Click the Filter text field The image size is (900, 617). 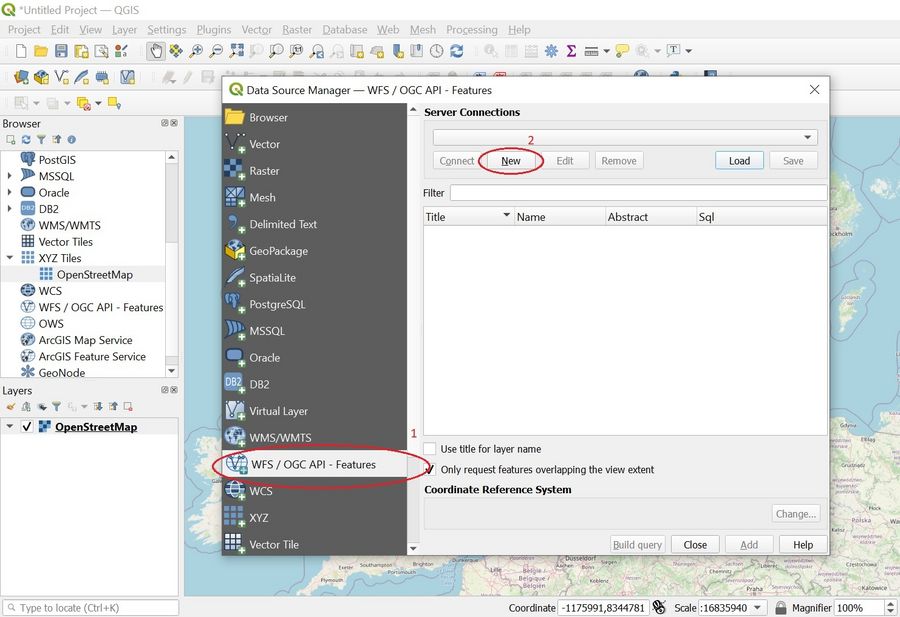click(x=638, y=193)
